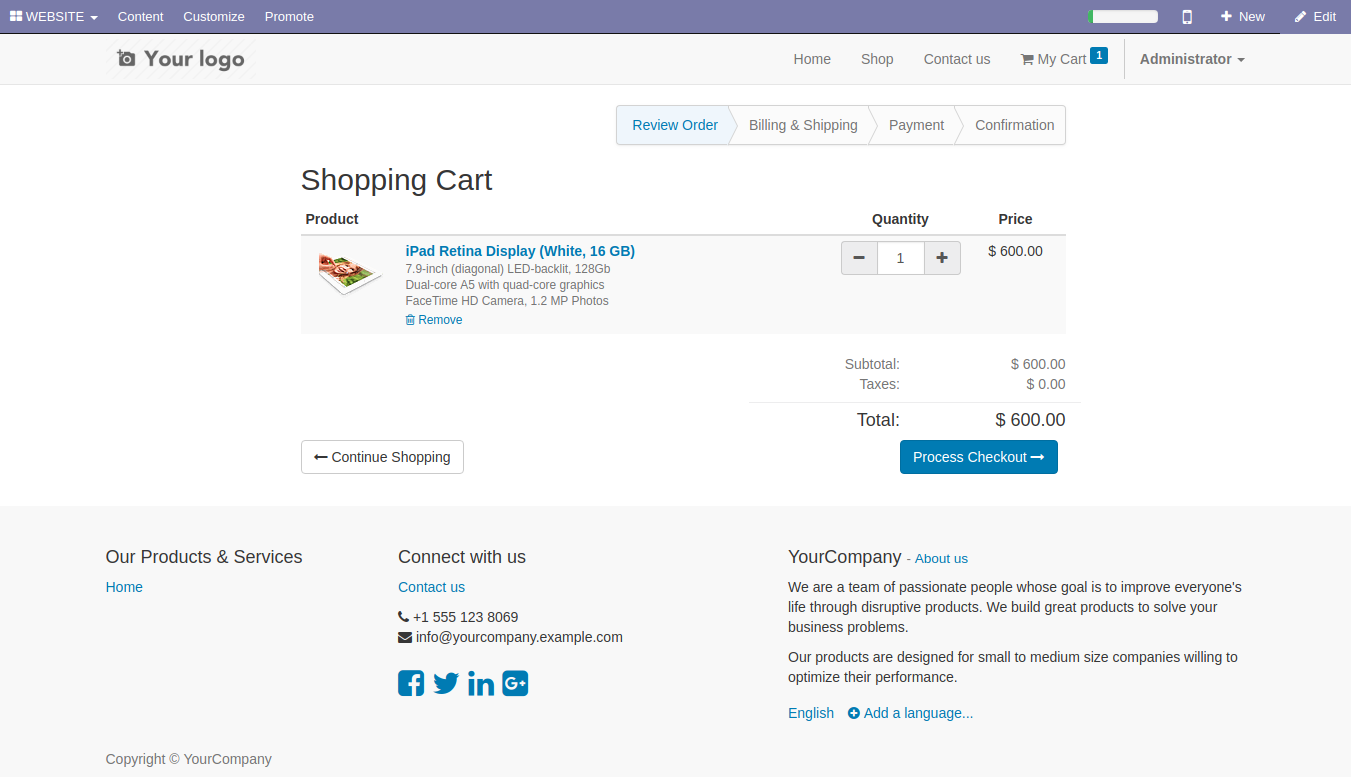Expand the Administrator user dropdown
Viewport: 1351px width, 777px height.
point(1192,59)
